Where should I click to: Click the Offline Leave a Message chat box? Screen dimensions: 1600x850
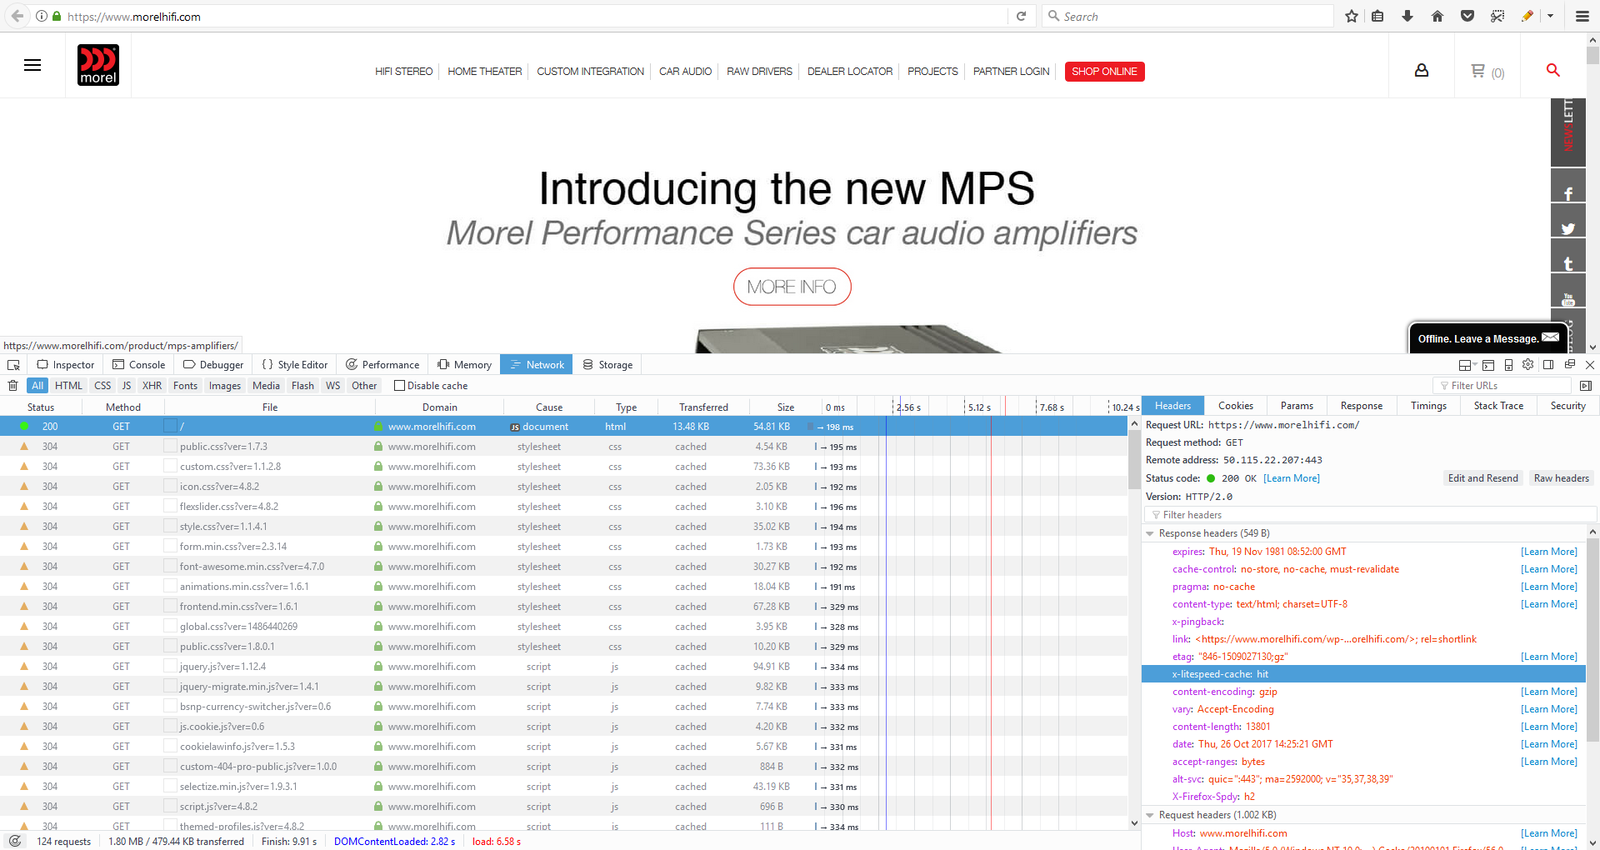1487,338
